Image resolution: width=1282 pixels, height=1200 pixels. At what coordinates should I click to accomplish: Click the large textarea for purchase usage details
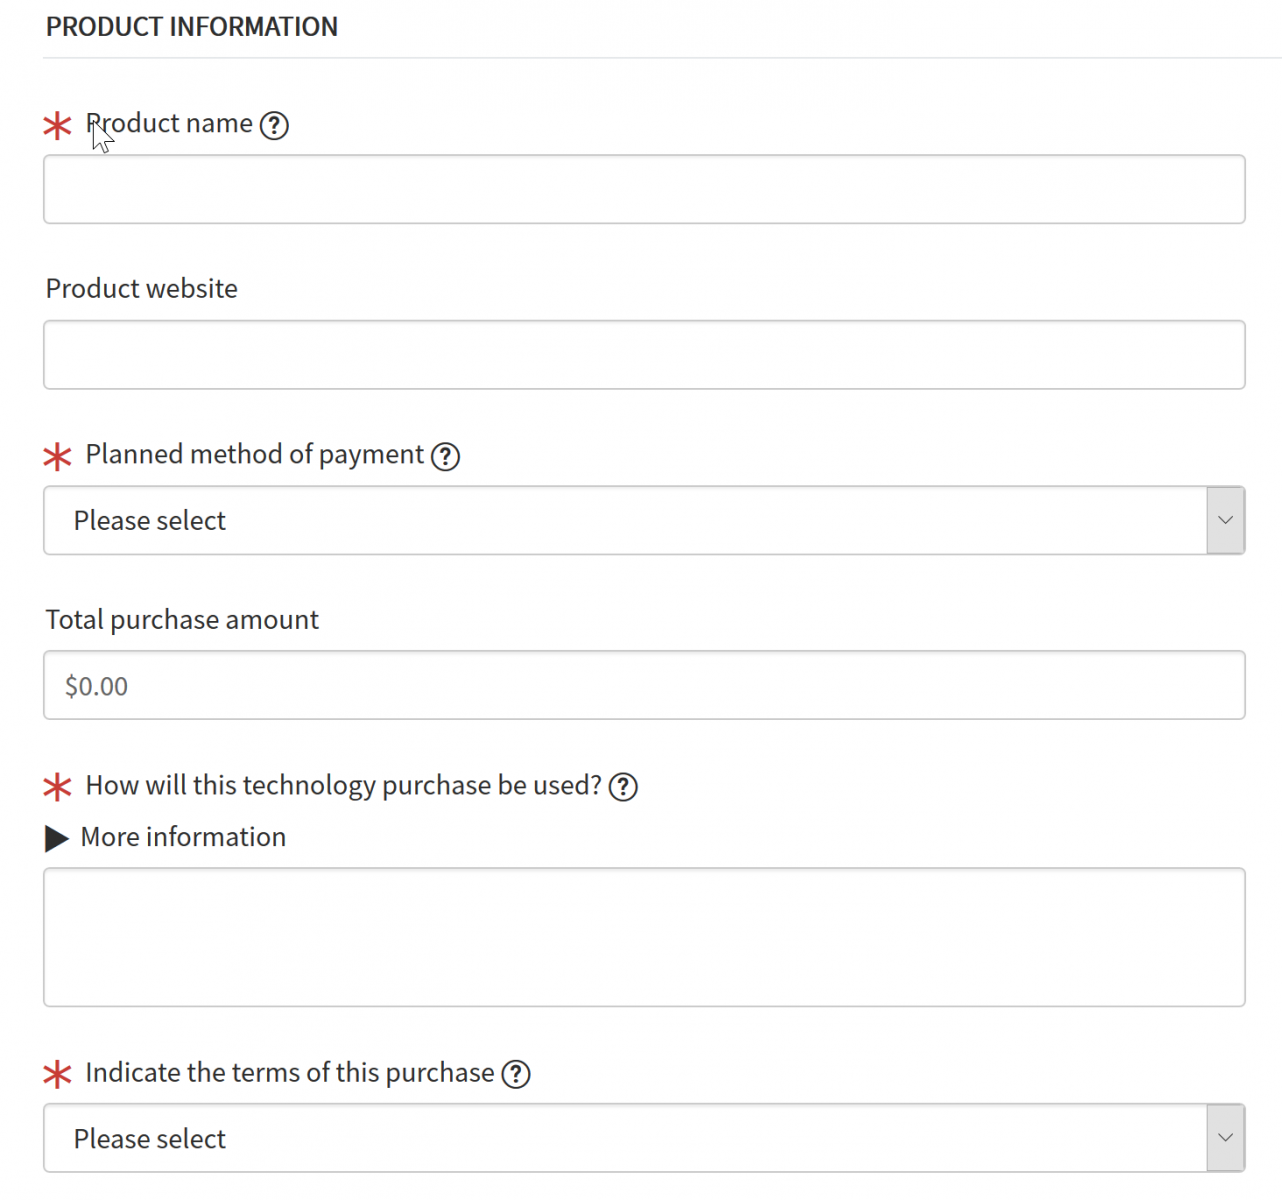click(x=644, y=937)
